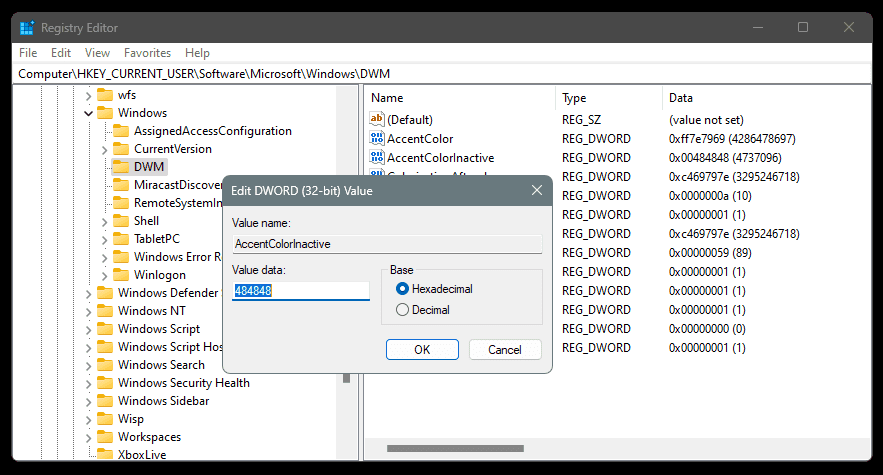Viewport: 883px width, 475px height.
Task: Click the Windows Security Health folder icon
Action: coord(105,383)
